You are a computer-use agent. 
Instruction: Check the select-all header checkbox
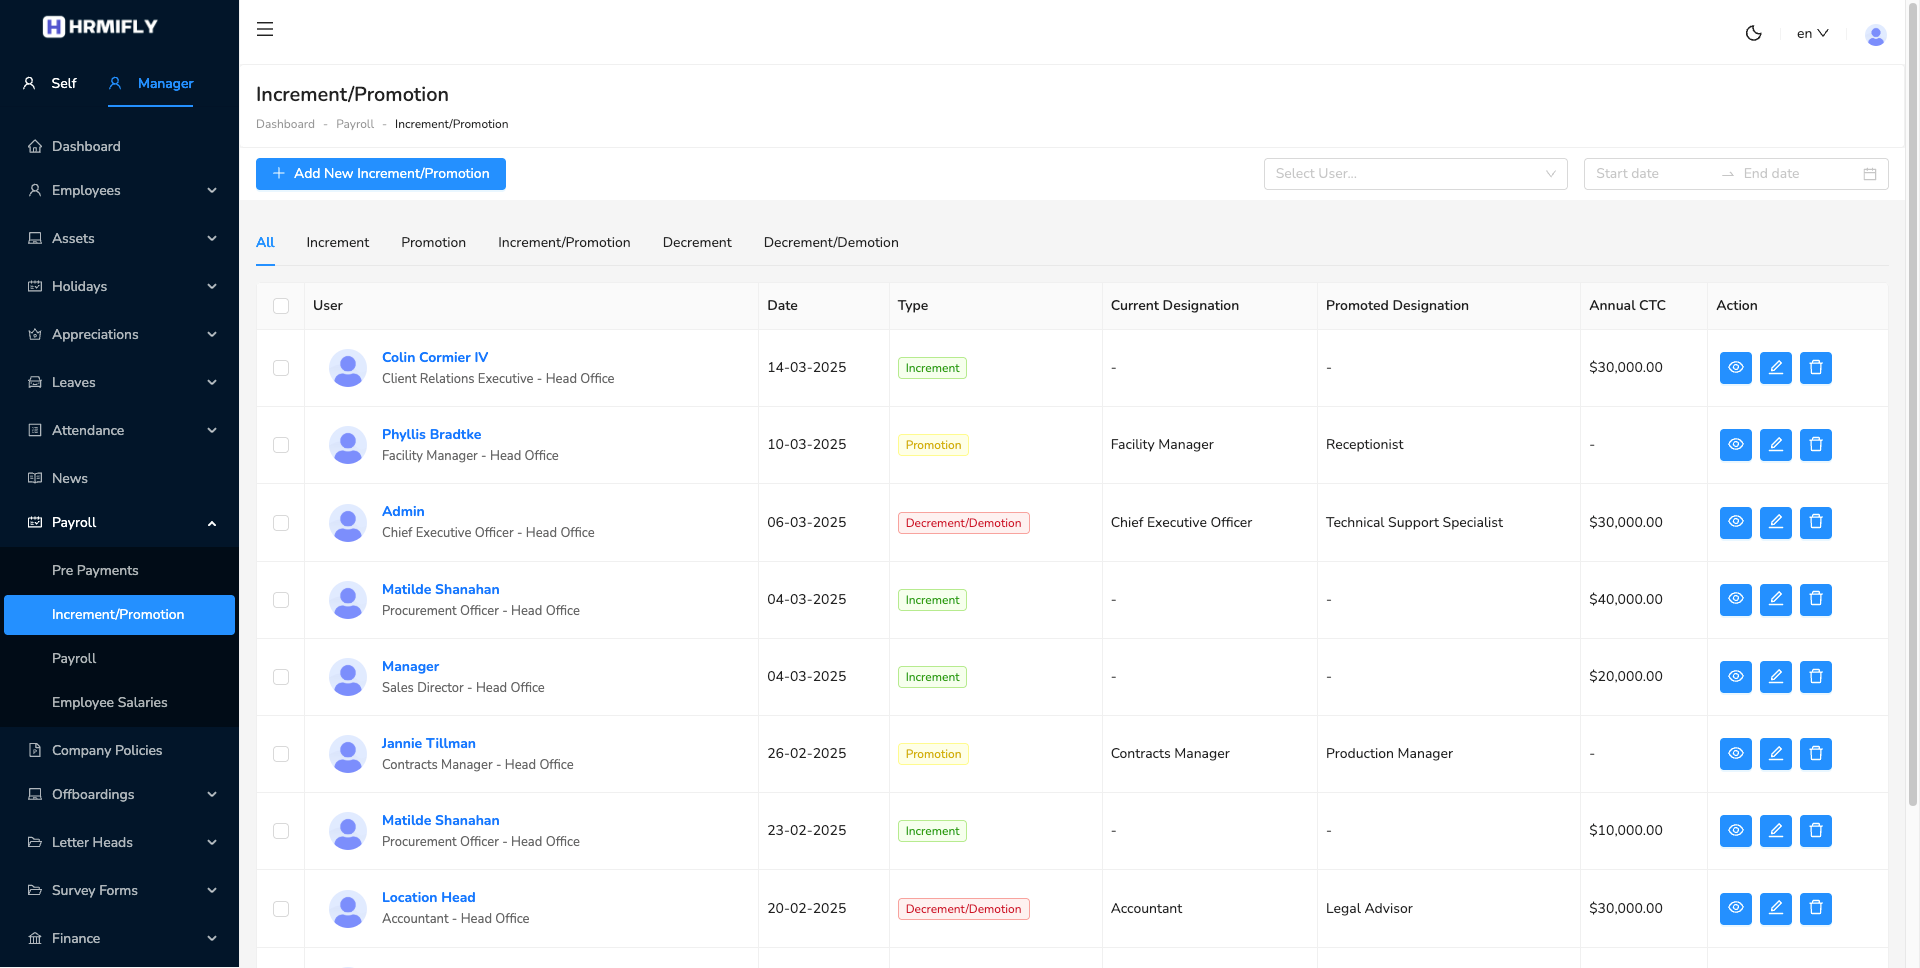[x=281, y=306]
